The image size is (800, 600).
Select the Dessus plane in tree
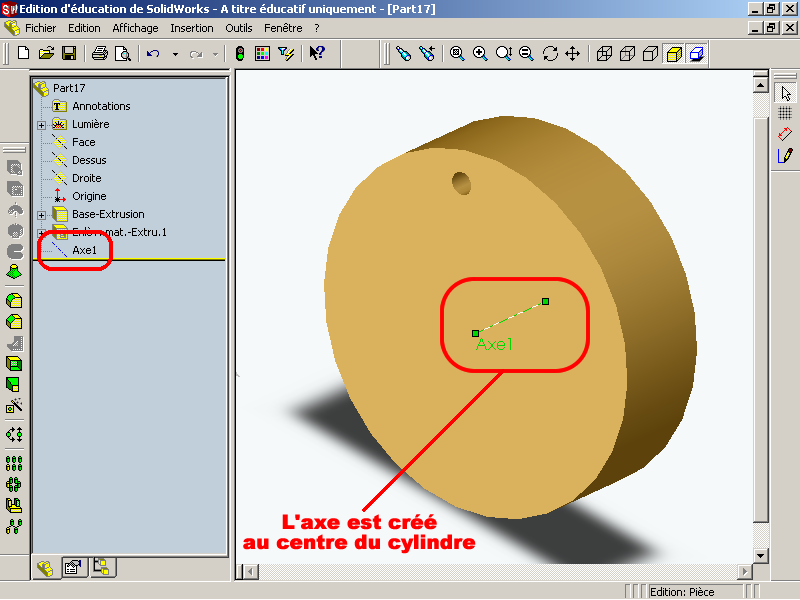click(x=88, y=160)
